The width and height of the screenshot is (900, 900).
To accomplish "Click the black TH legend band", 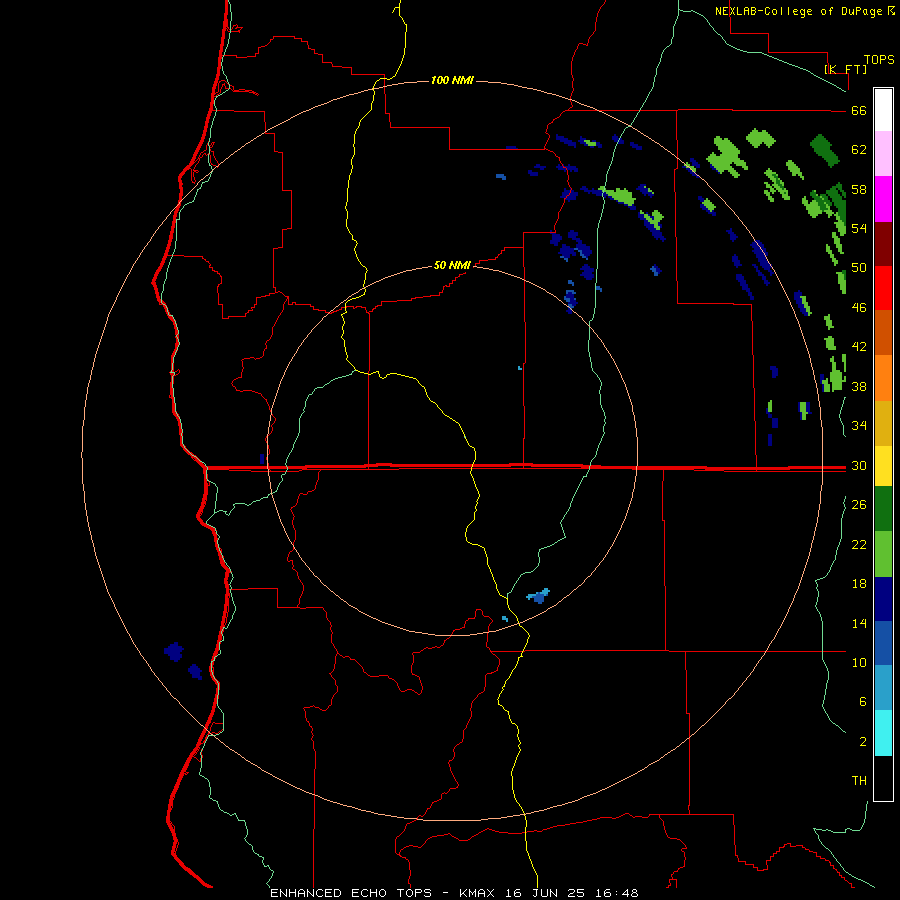I will [x=883, y=778].
